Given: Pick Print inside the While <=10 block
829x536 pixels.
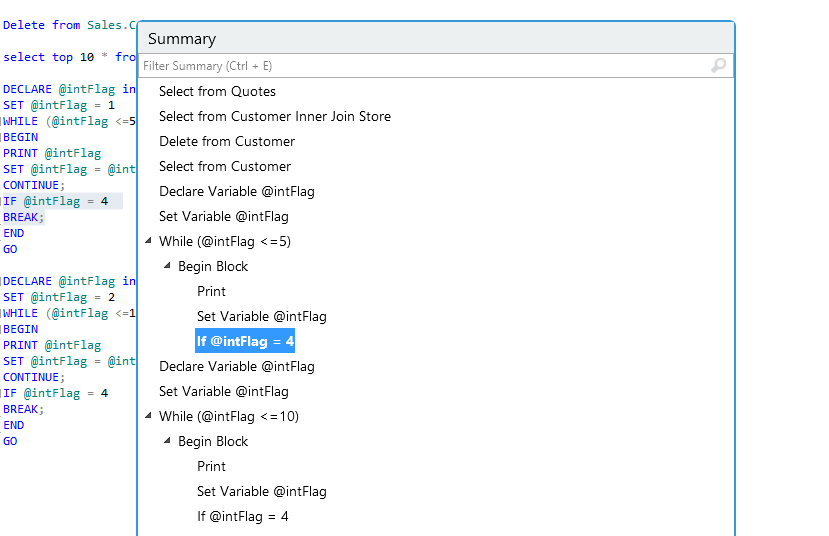Looking at the screenshot, I should 211,466.
